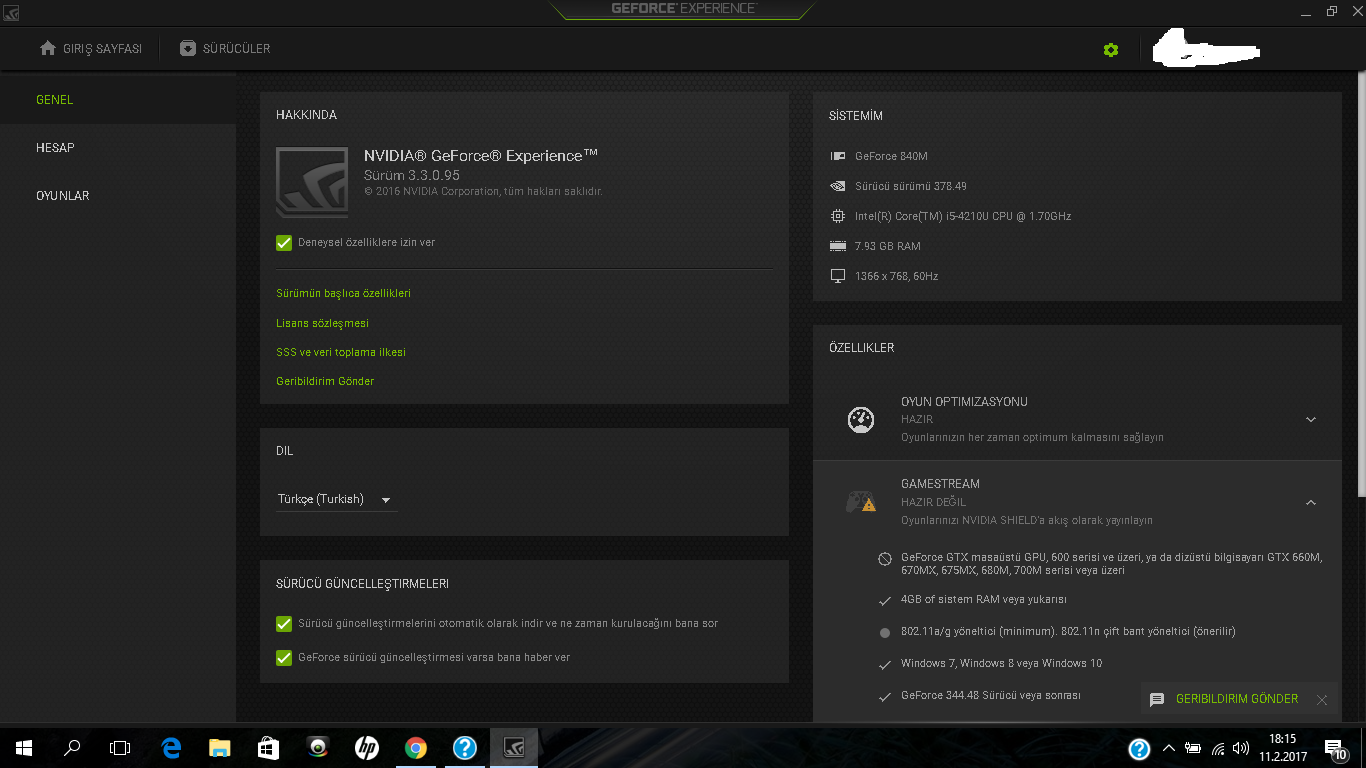Click the GameStream controller warning icon
This screenshot has height=768, width=1366.
(x=861, y=502)
